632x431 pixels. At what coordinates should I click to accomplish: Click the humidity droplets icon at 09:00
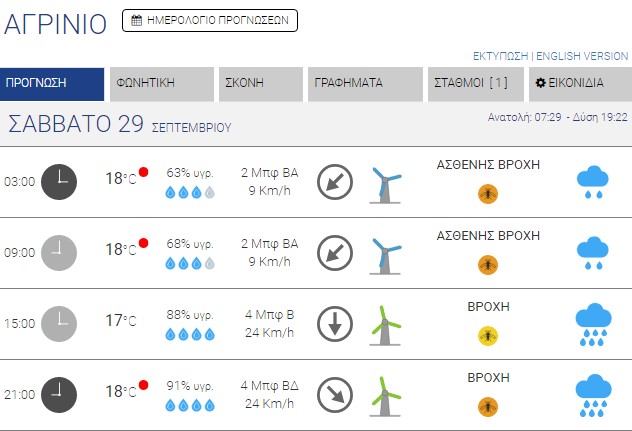click(x=190, y=262)
